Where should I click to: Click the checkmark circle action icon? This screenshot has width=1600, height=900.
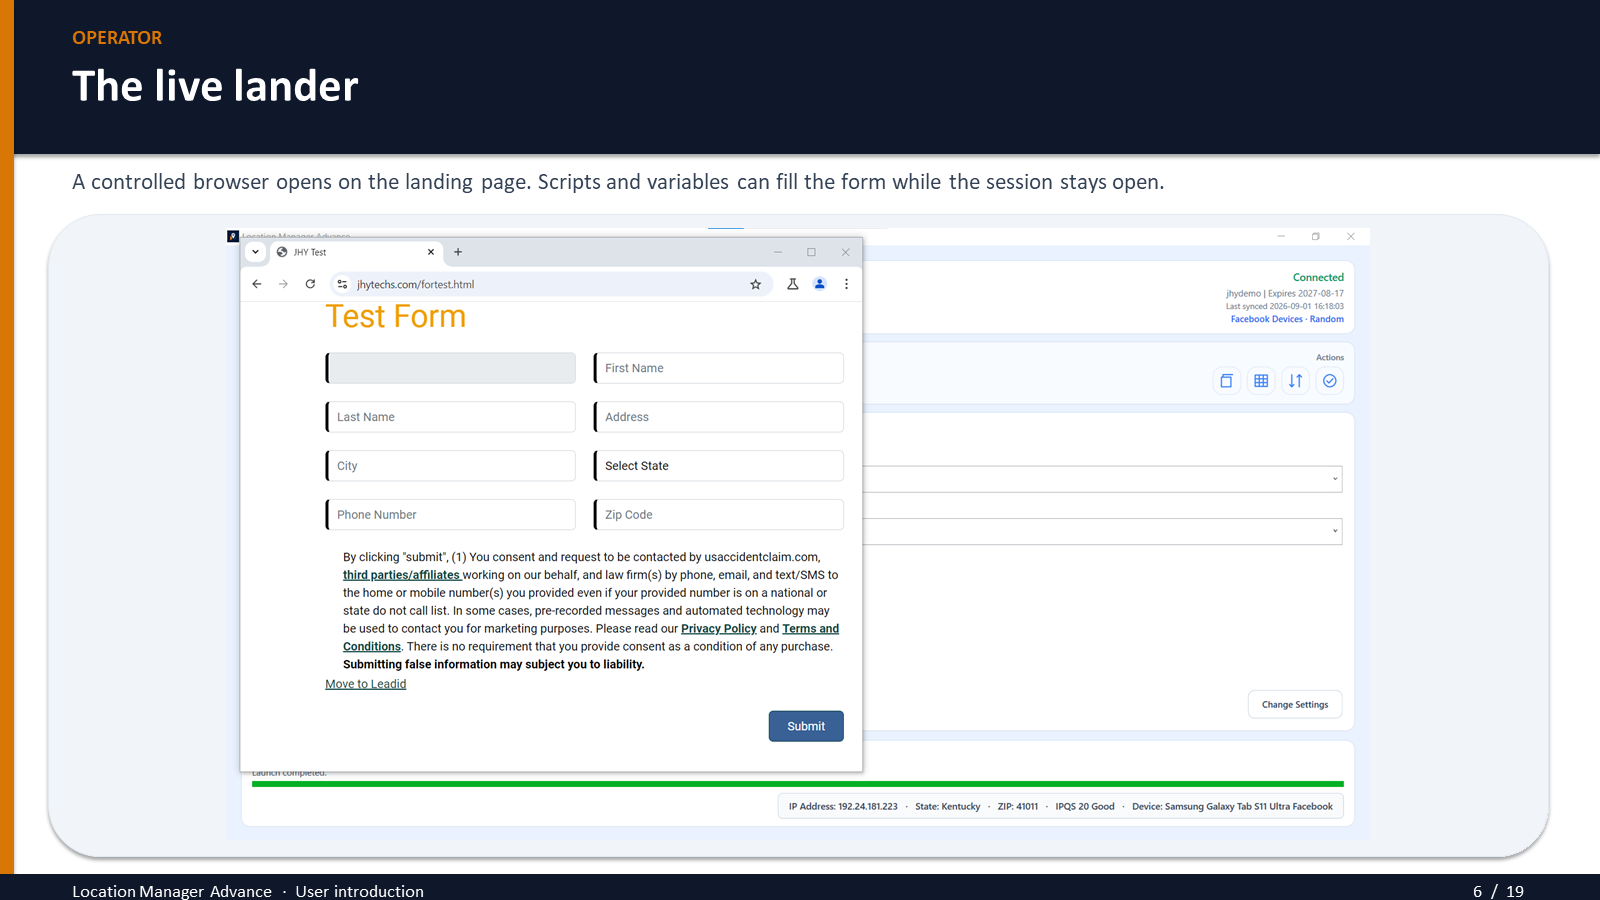[1330, 381]
